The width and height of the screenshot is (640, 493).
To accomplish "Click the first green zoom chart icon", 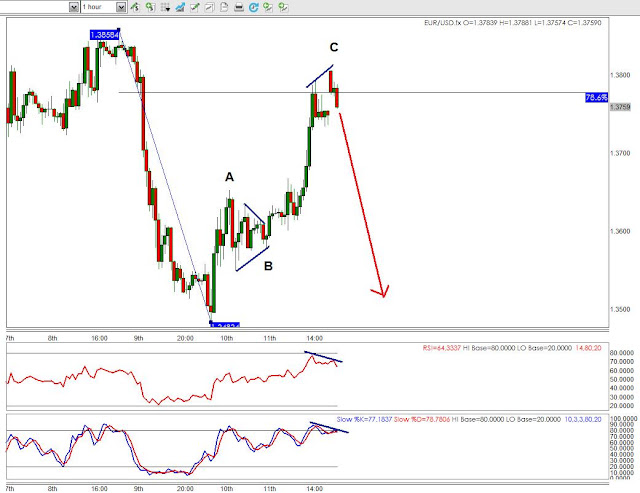I will tap(268, 7).
